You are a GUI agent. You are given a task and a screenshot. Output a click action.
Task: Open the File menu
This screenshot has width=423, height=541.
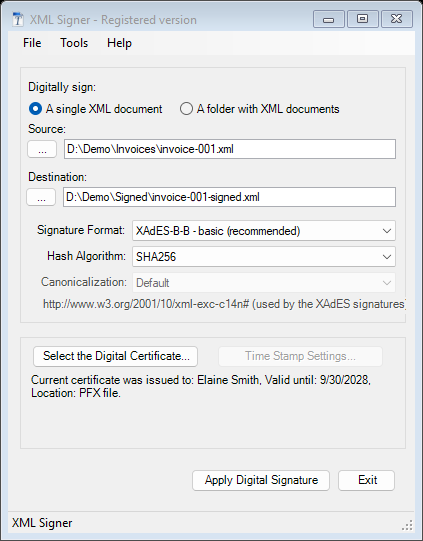pyautogui.click(x=32, y=43)
